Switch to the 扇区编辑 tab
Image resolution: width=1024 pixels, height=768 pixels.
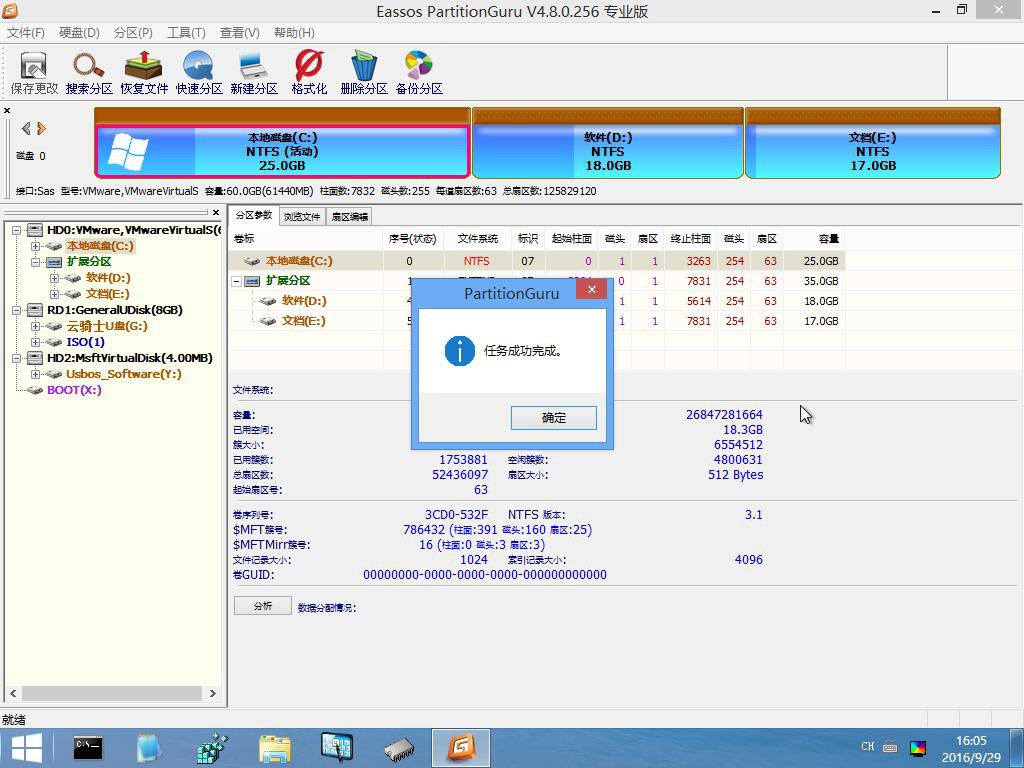(349, 216)
